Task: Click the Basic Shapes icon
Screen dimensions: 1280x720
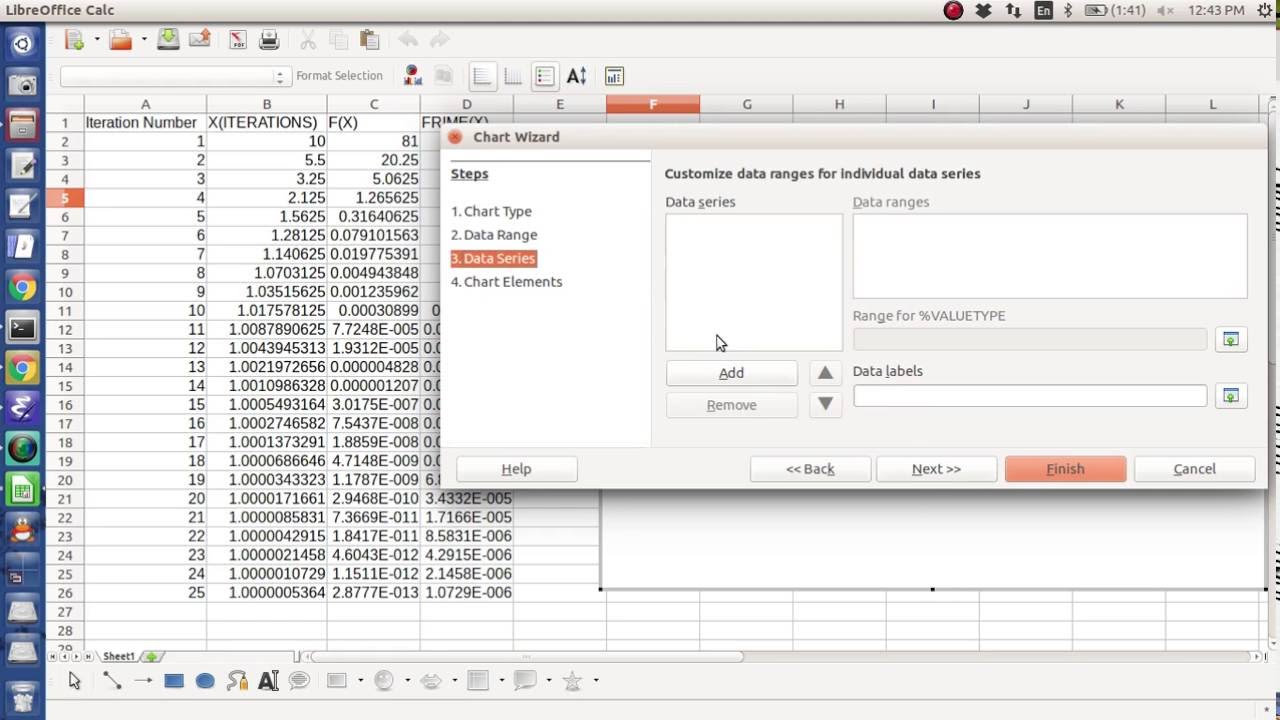Action: [x=337, y=681]
